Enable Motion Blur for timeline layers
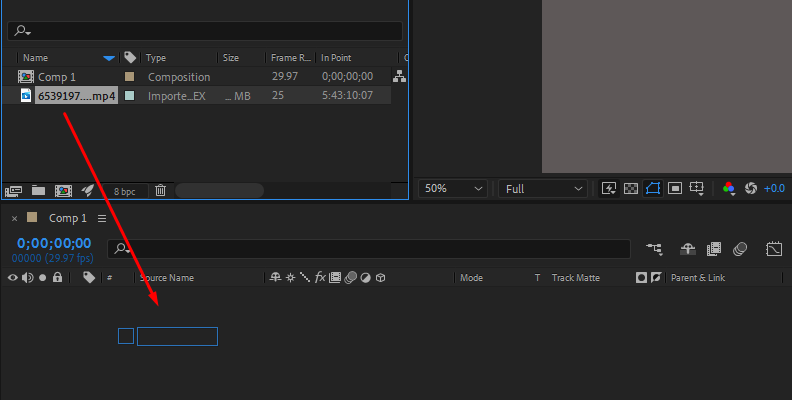Screen dimensions: 792x400 click(741, 249)
